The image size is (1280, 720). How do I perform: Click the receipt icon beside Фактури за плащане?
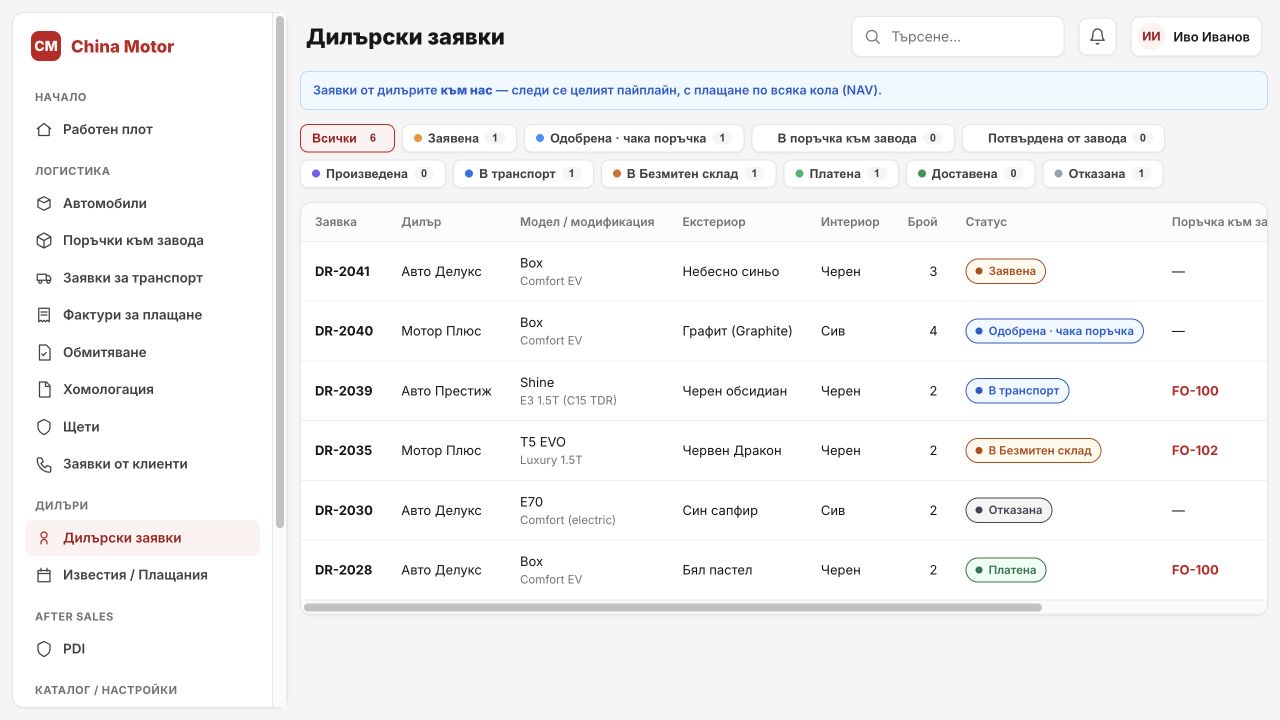[43, 315]
